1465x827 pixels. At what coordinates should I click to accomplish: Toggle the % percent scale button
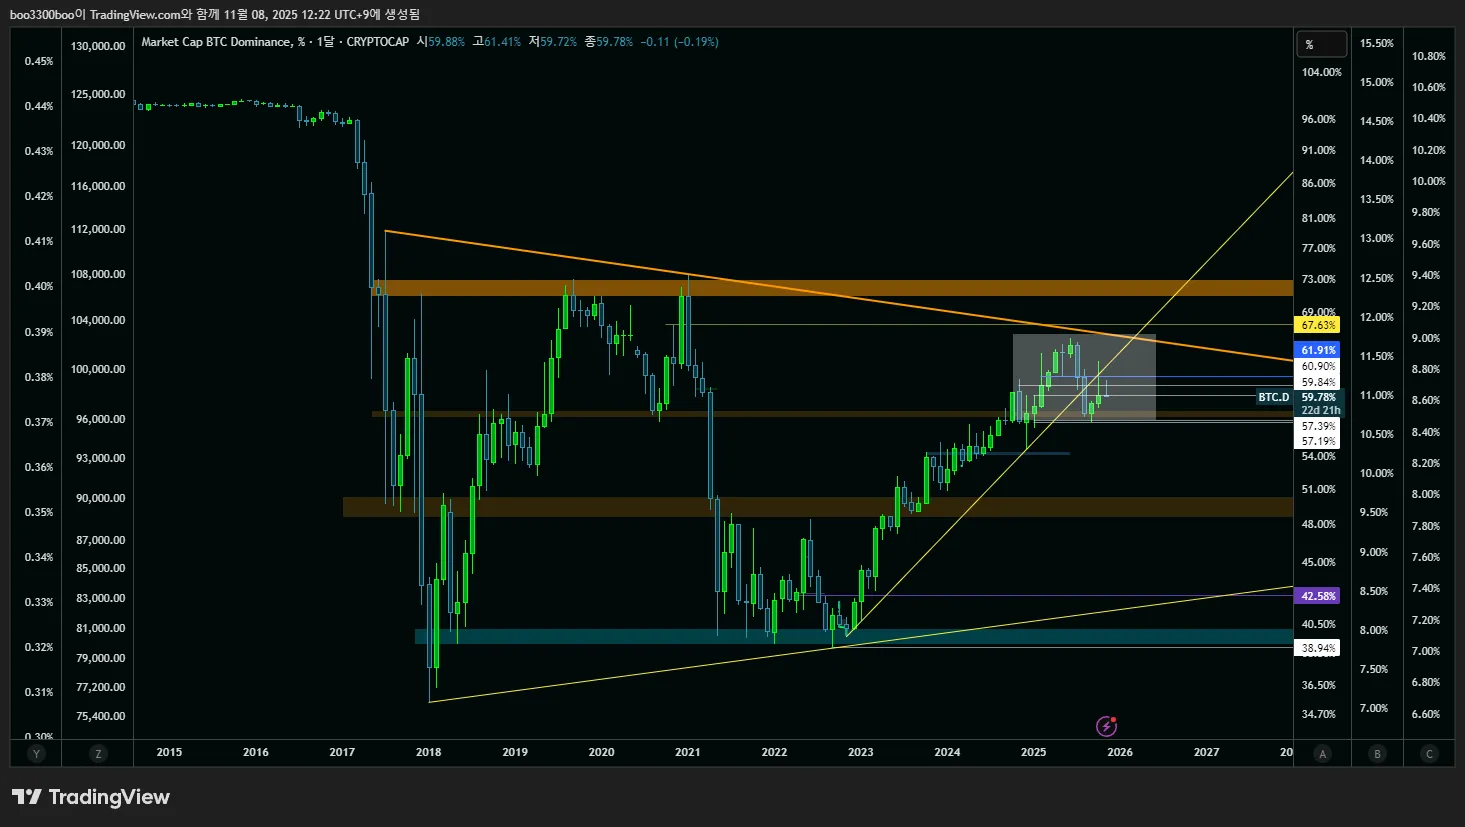1320,44
